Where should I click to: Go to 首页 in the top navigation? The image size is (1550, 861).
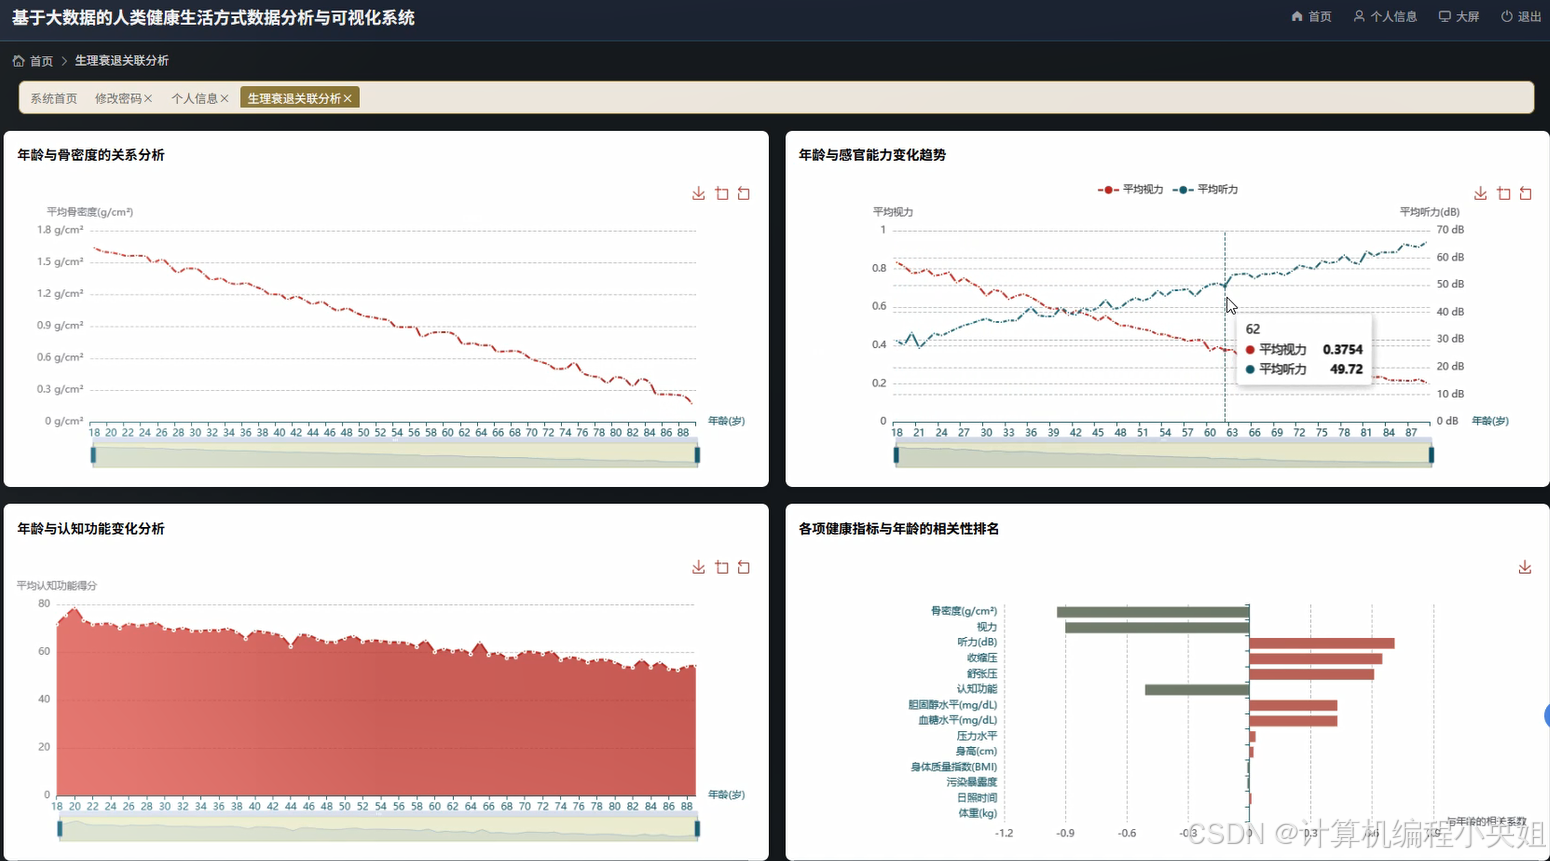click(1311, 17)
